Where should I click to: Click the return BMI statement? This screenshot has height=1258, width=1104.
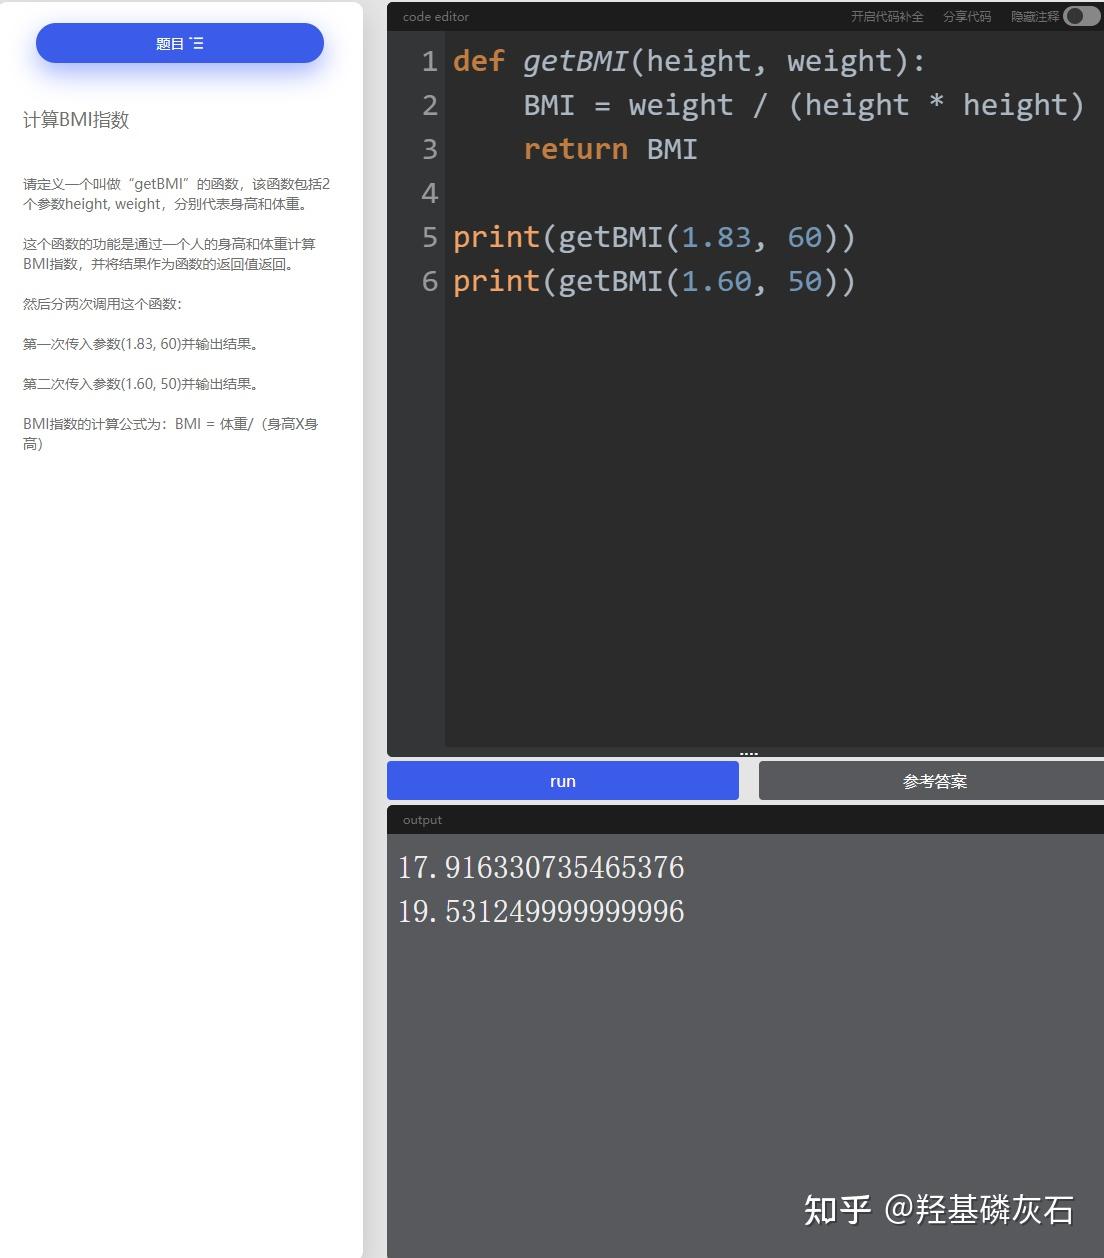tap(608, 148)
